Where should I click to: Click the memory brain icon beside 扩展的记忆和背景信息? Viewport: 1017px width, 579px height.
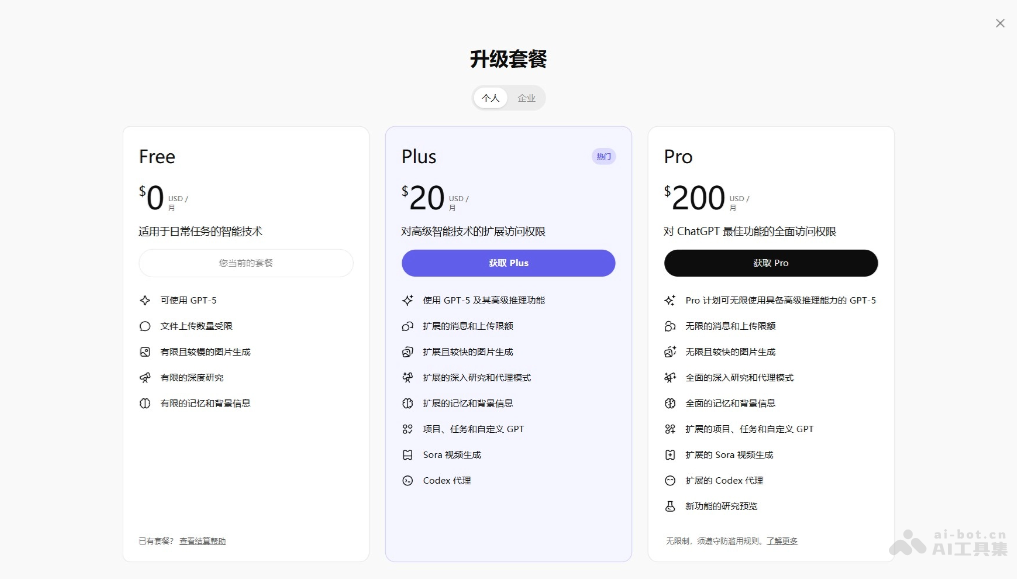407,403
